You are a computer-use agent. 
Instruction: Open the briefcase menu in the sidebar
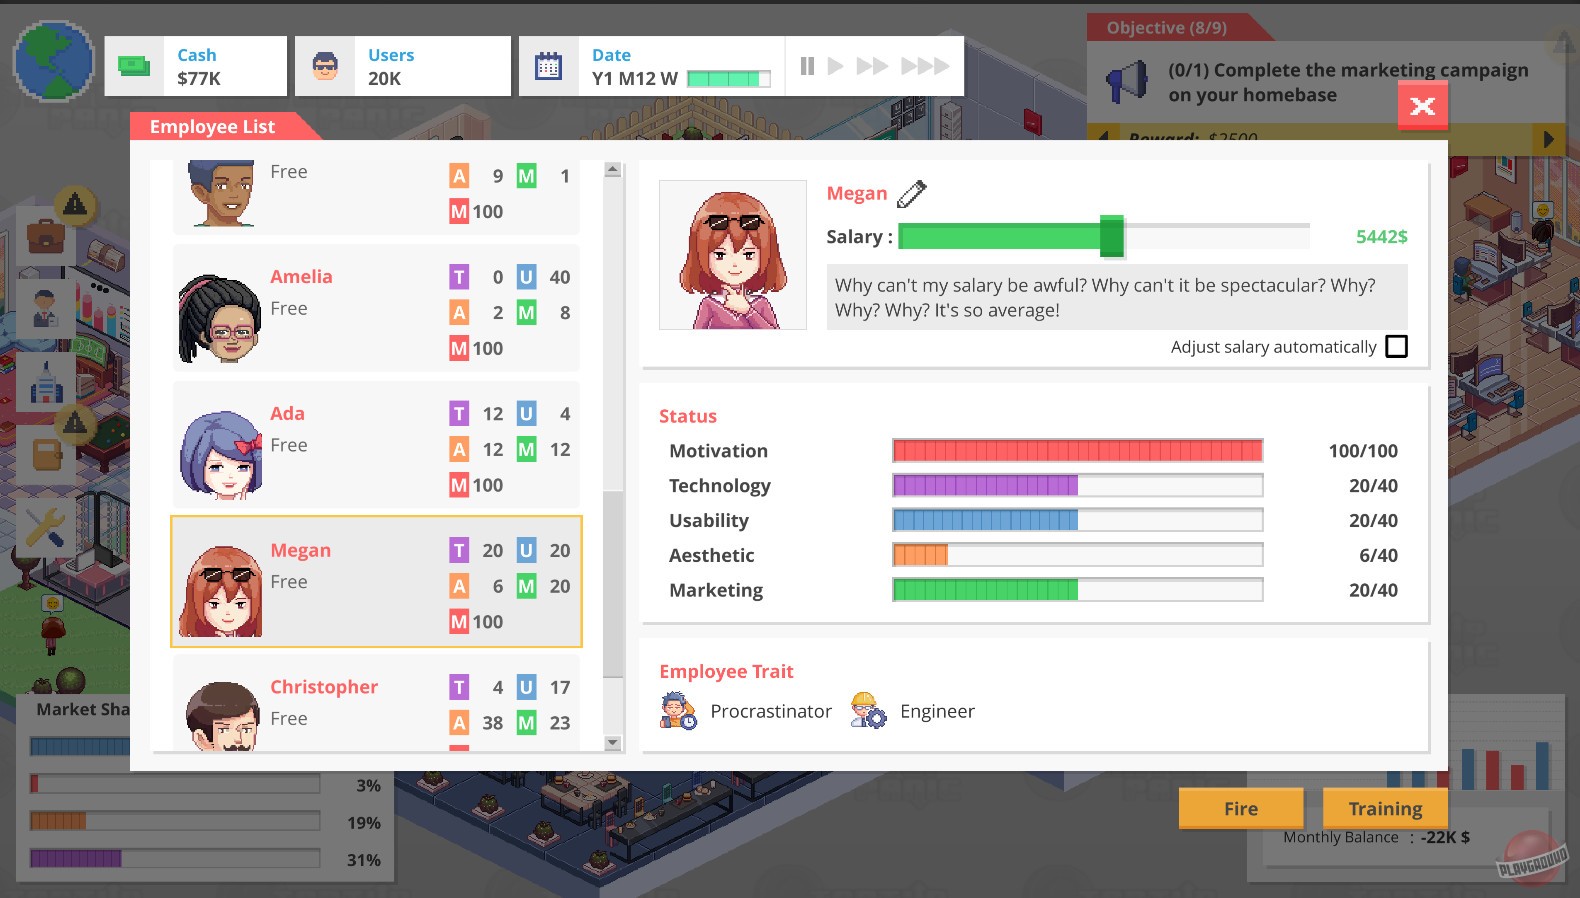pyautogui.click(x=45, y=238)
